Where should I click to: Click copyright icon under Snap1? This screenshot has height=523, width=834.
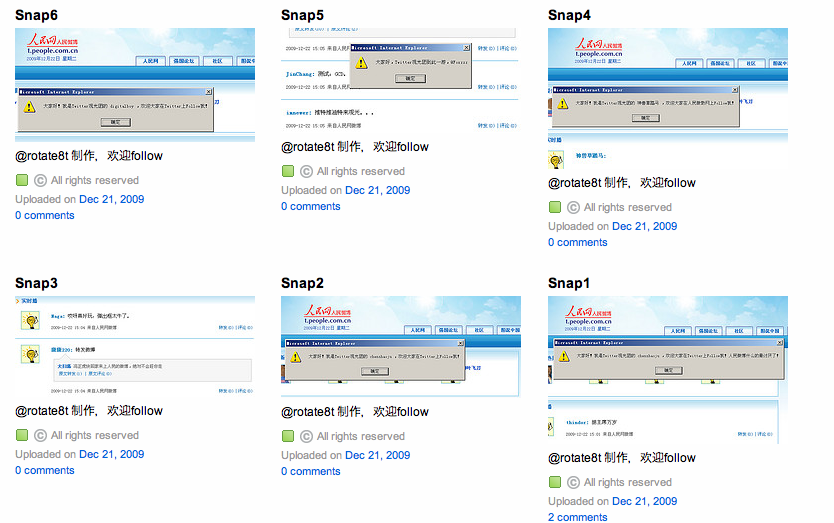tap(574, 483)
